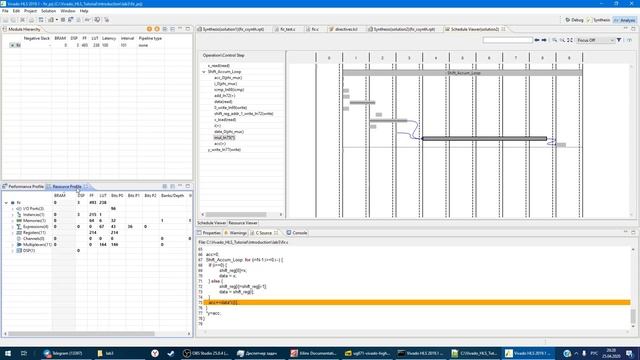Screen dimensions: 640x360
Task: Zoom out on the schedule viewer
Action: [562, 40]
